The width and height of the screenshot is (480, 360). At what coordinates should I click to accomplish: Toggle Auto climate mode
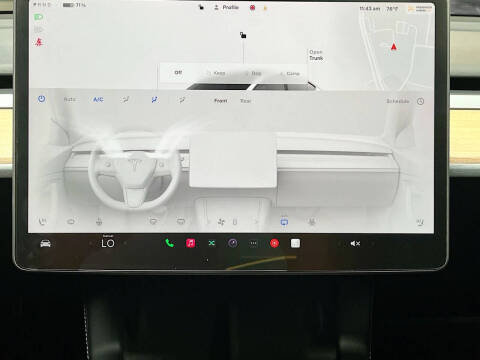tap(69, 99)
